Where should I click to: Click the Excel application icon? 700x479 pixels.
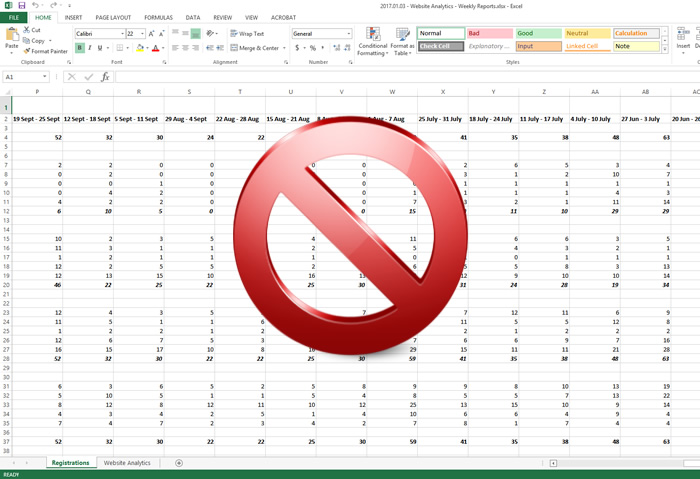point(8,5)
